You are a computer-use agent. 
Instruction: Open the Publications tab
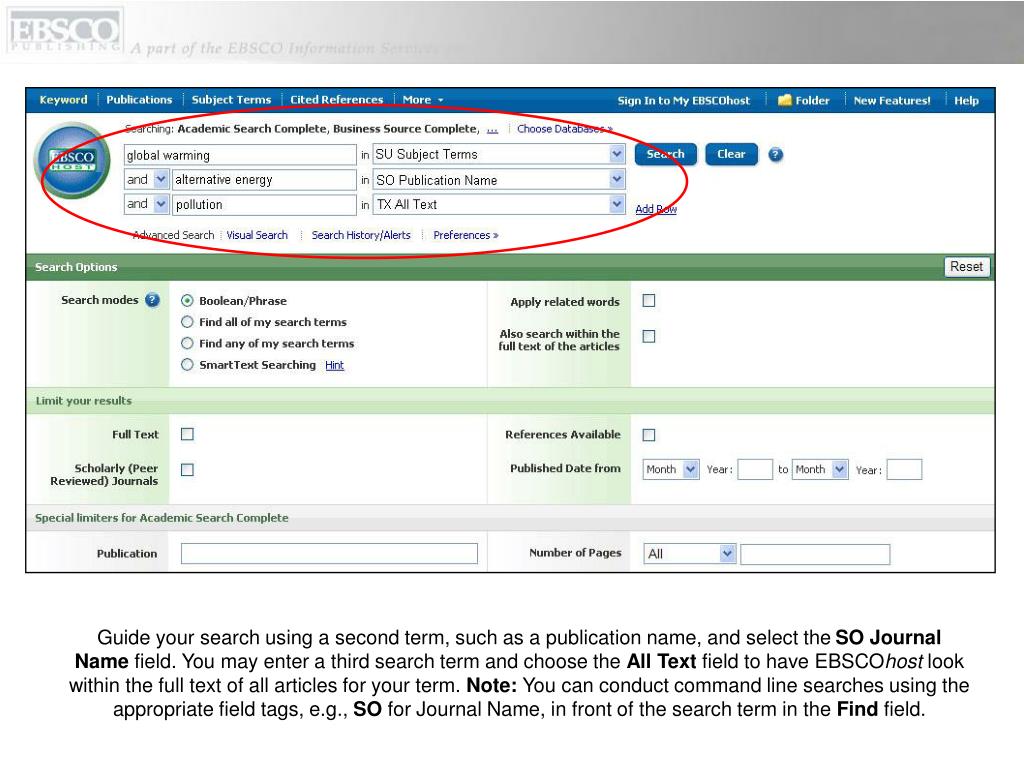coord(139,100)
